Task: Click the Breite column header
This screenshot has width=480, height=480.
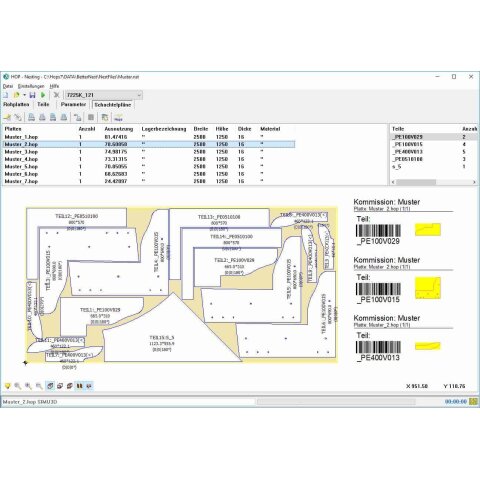Action: tap(201, 129)
